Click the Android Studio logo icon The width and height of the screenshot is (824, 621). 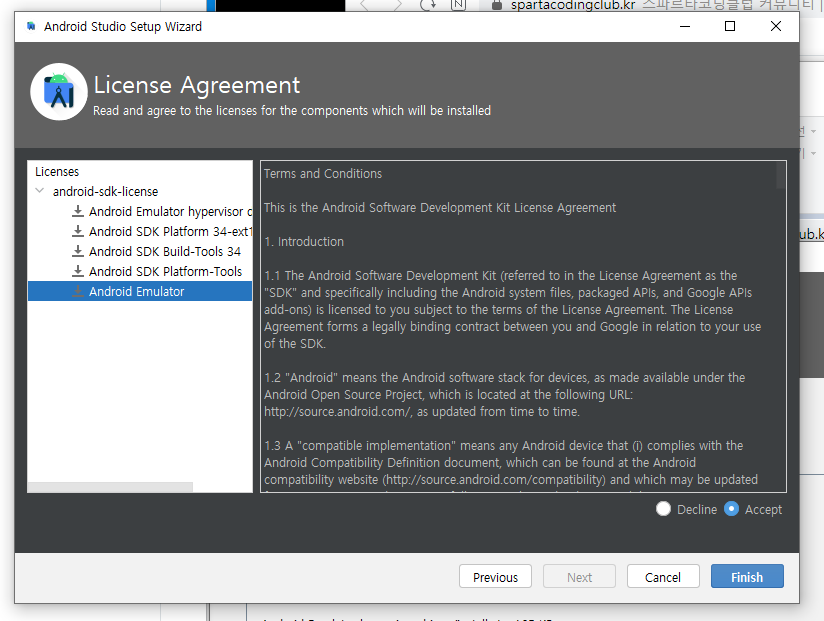click(59, 92)
